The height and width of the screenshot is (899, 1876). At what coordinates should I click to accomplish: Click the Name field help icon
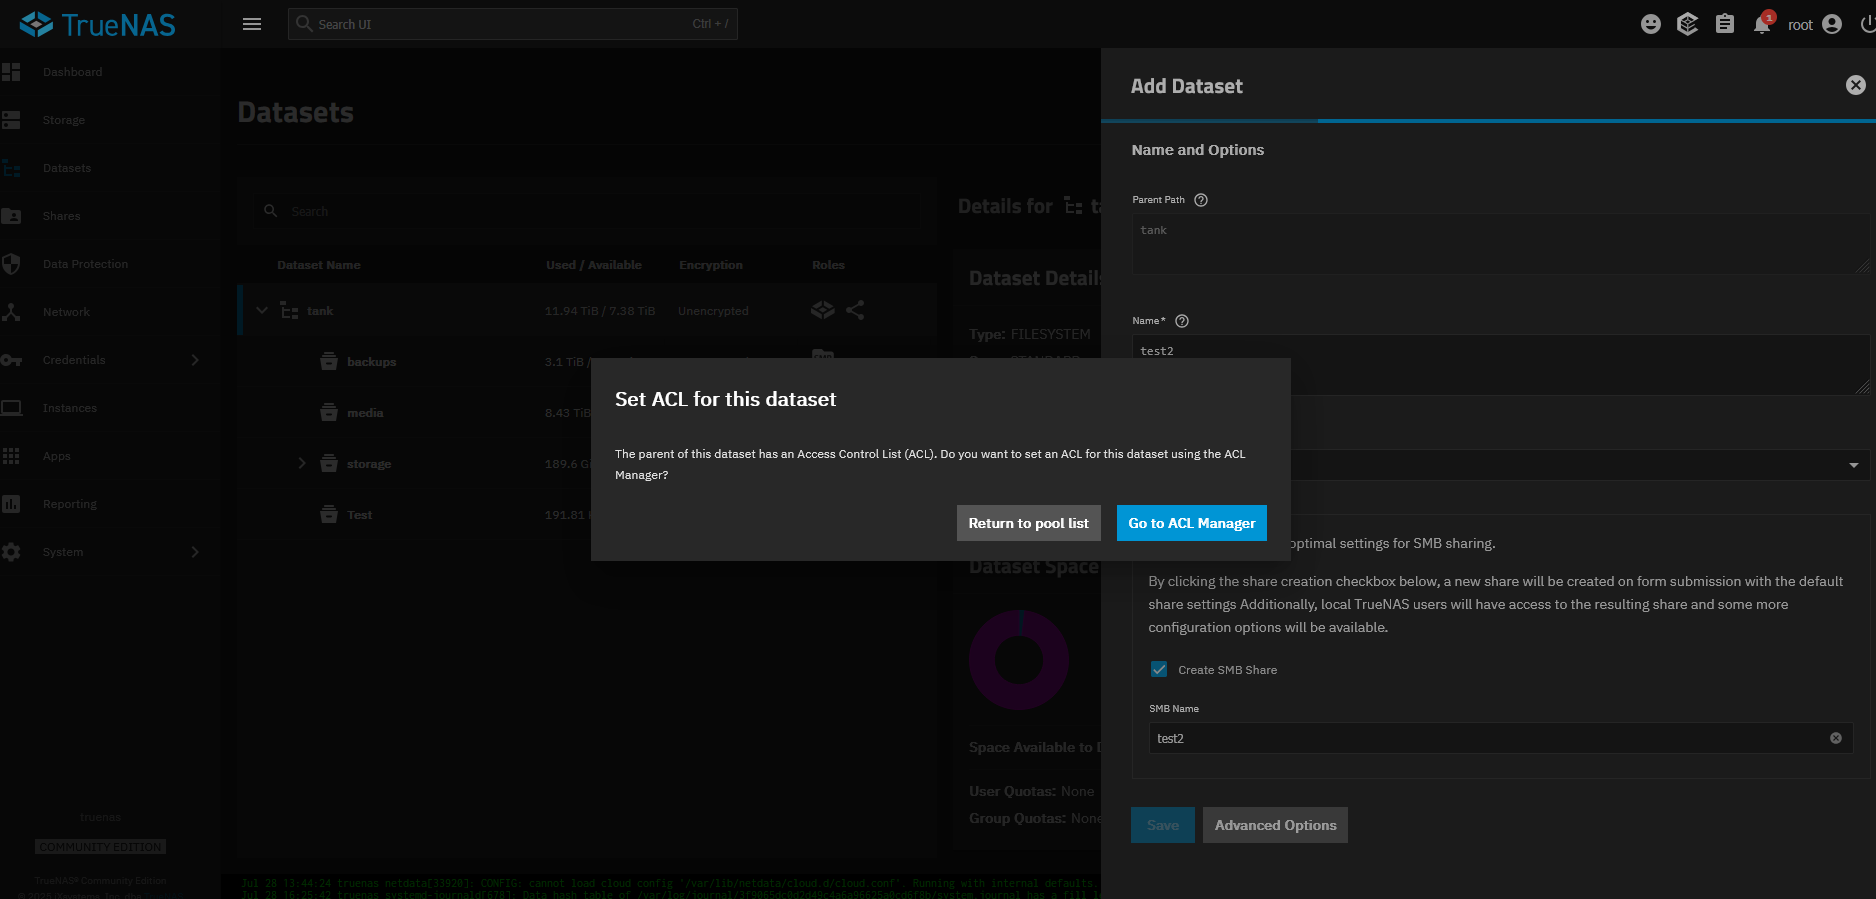pyautogui.click(x=1182, y=321)
